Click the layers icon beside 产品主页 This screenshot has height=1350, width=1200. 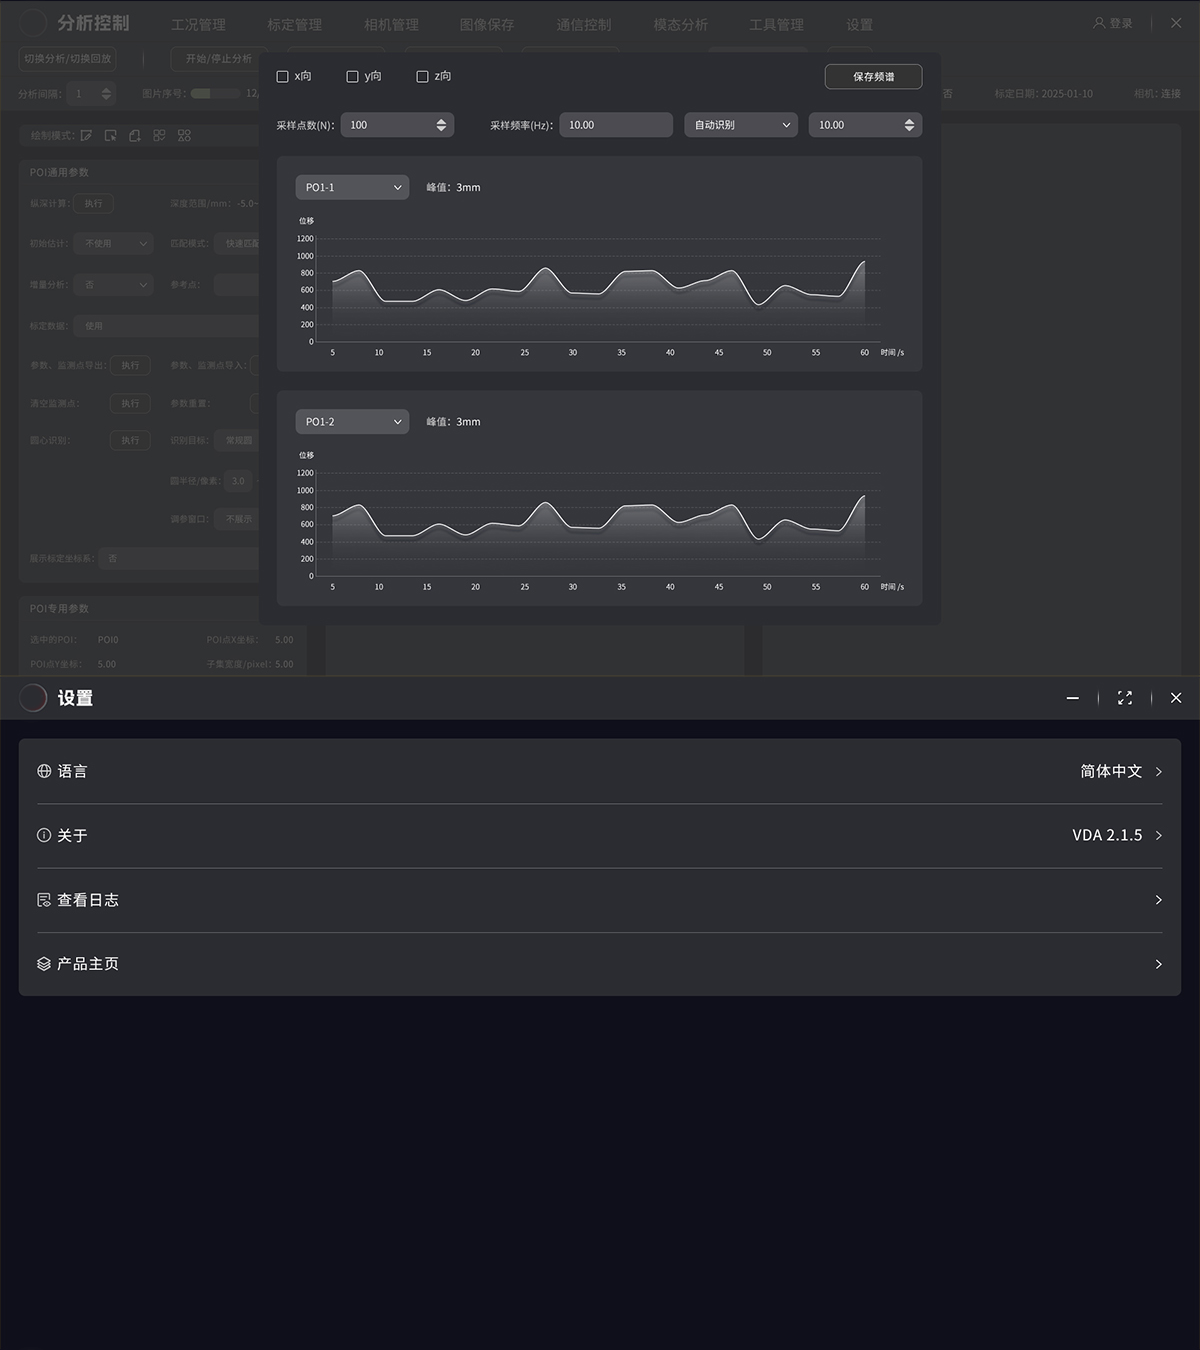pos(44,964)
